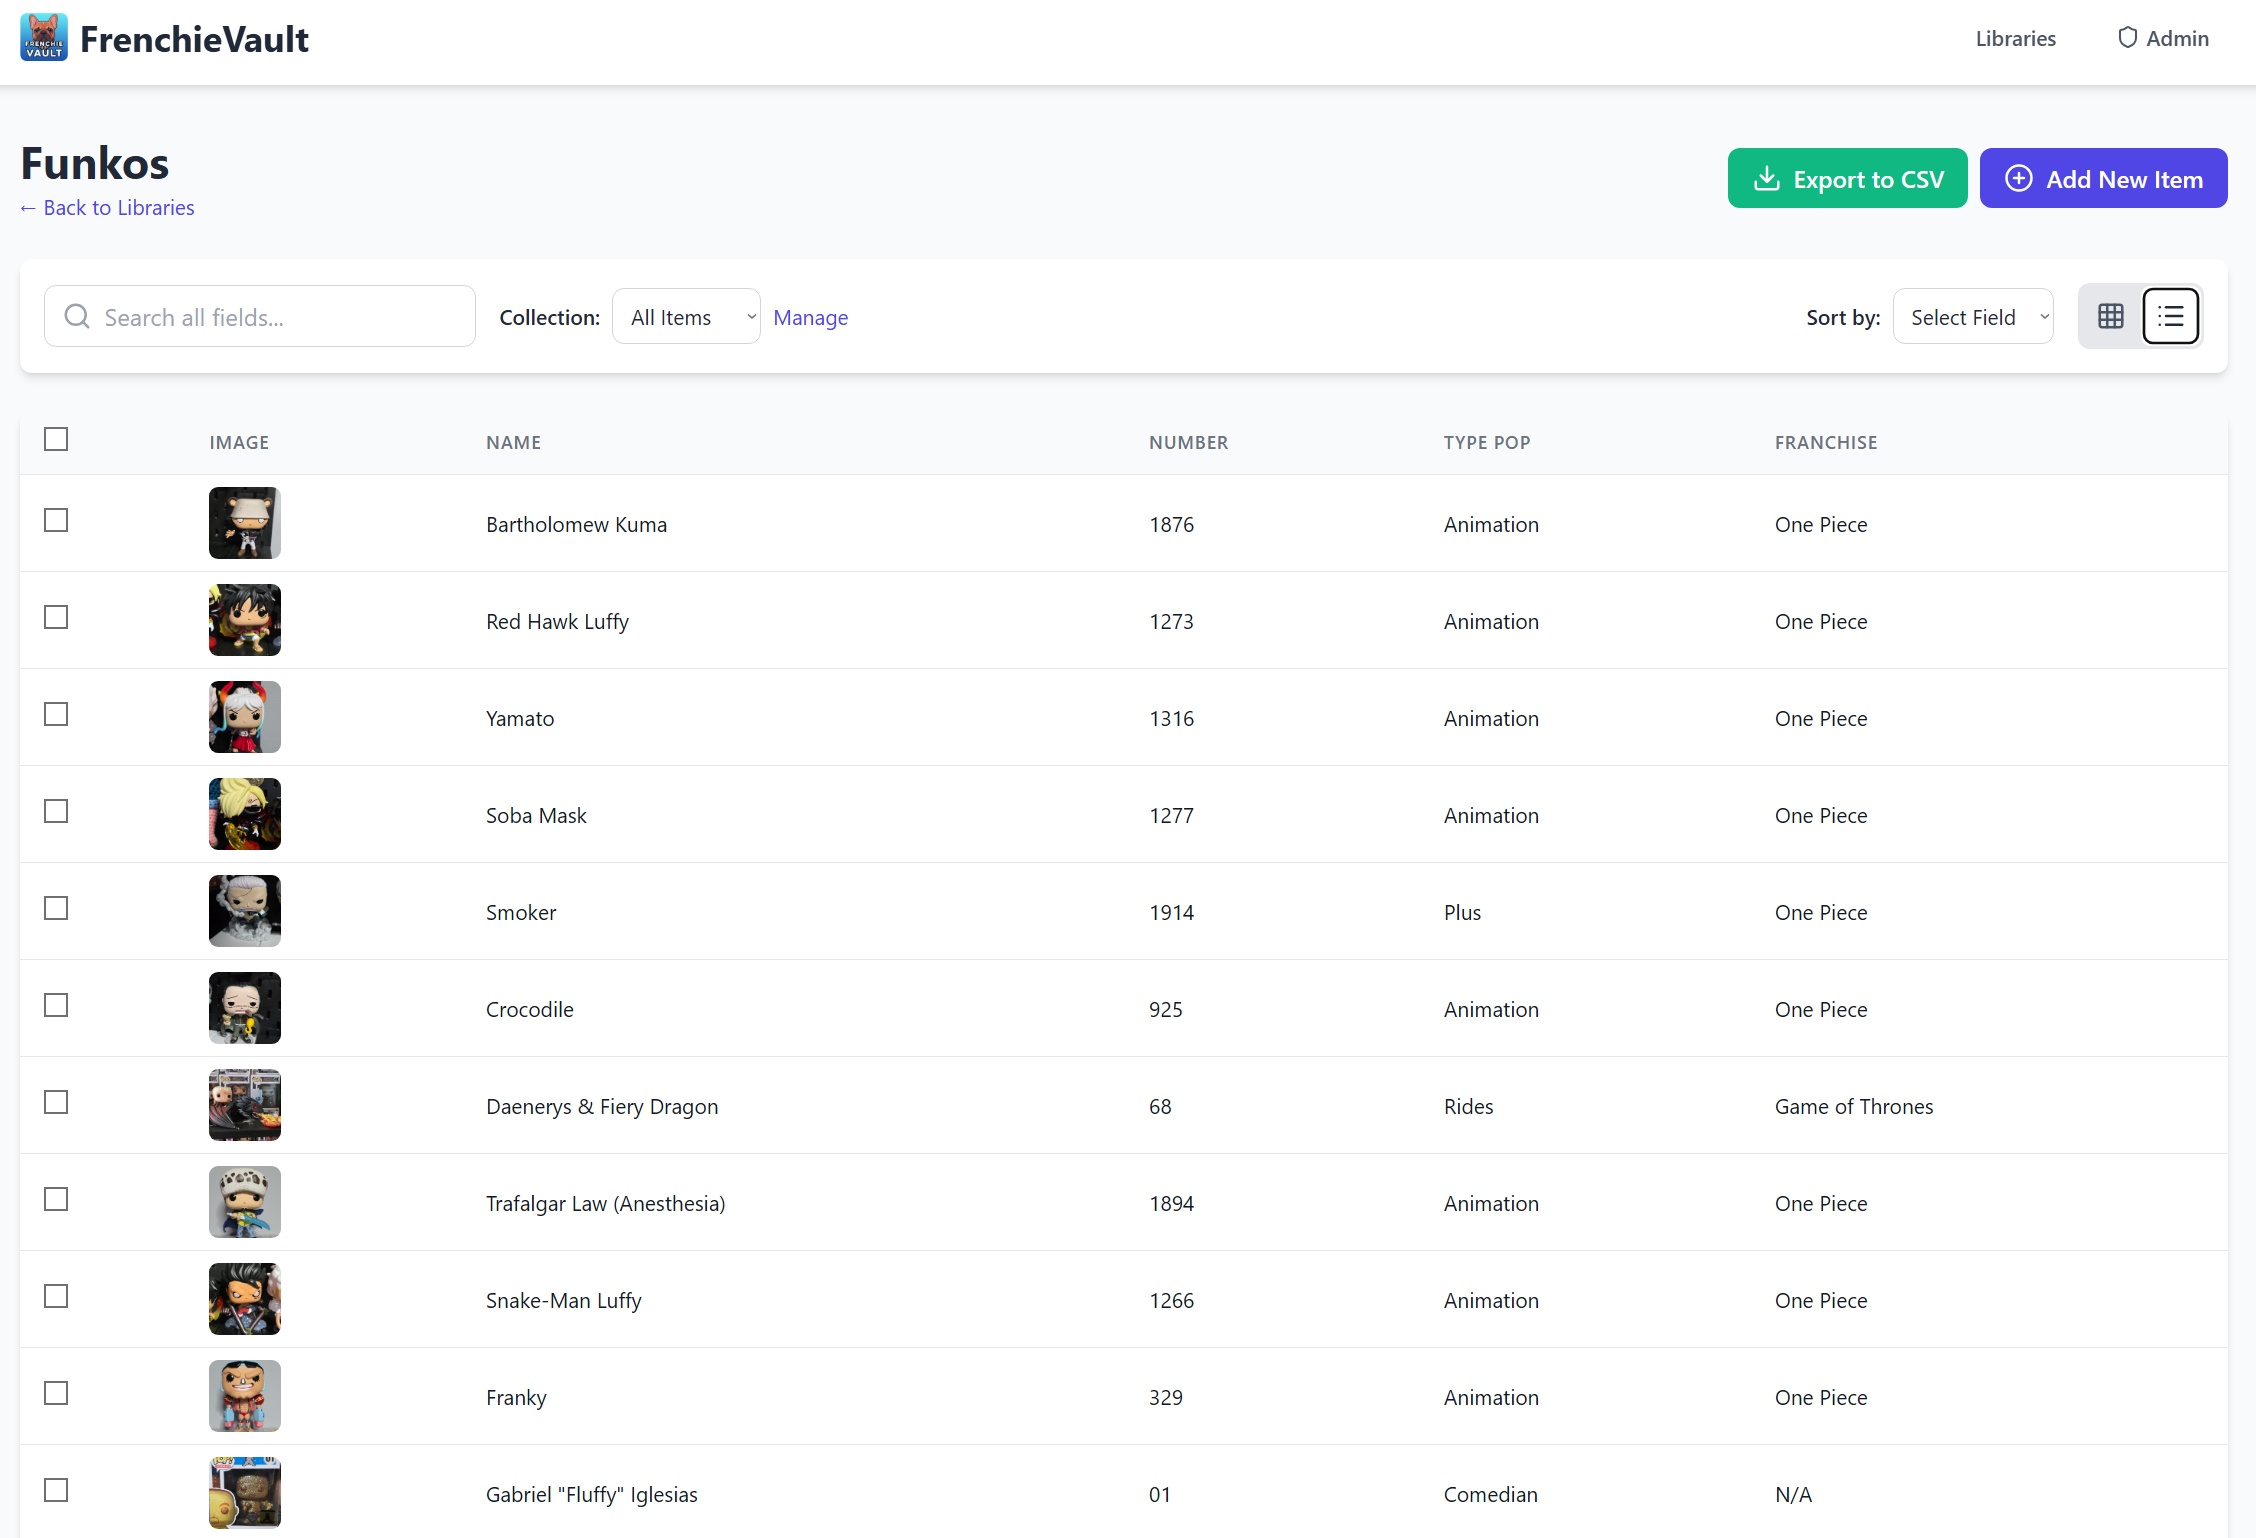The width and height of the screenshot is (2256, 1538).
Task: Select the Yamato row checkbox
Action: [x=56, y=715]
